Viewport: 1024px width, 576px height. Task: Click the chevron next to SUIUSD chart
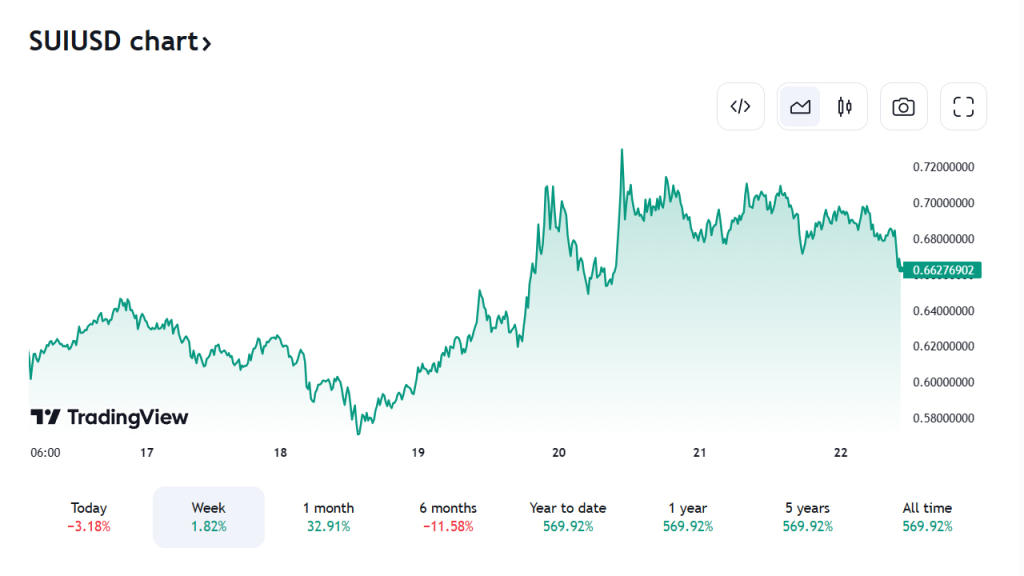[x=206, y=43]
